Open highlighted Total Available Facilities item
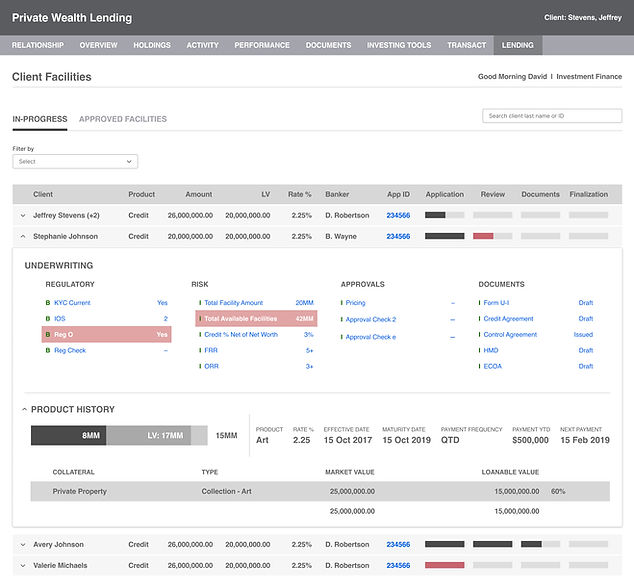 [x=256, y=319]
